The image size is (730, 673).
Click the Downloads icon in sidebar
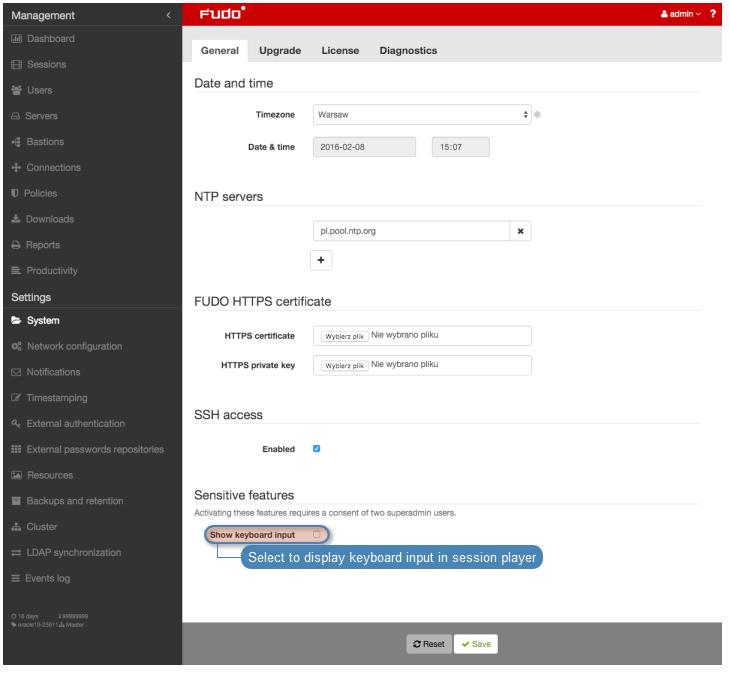pyautogui.click(x=16, y=219)
